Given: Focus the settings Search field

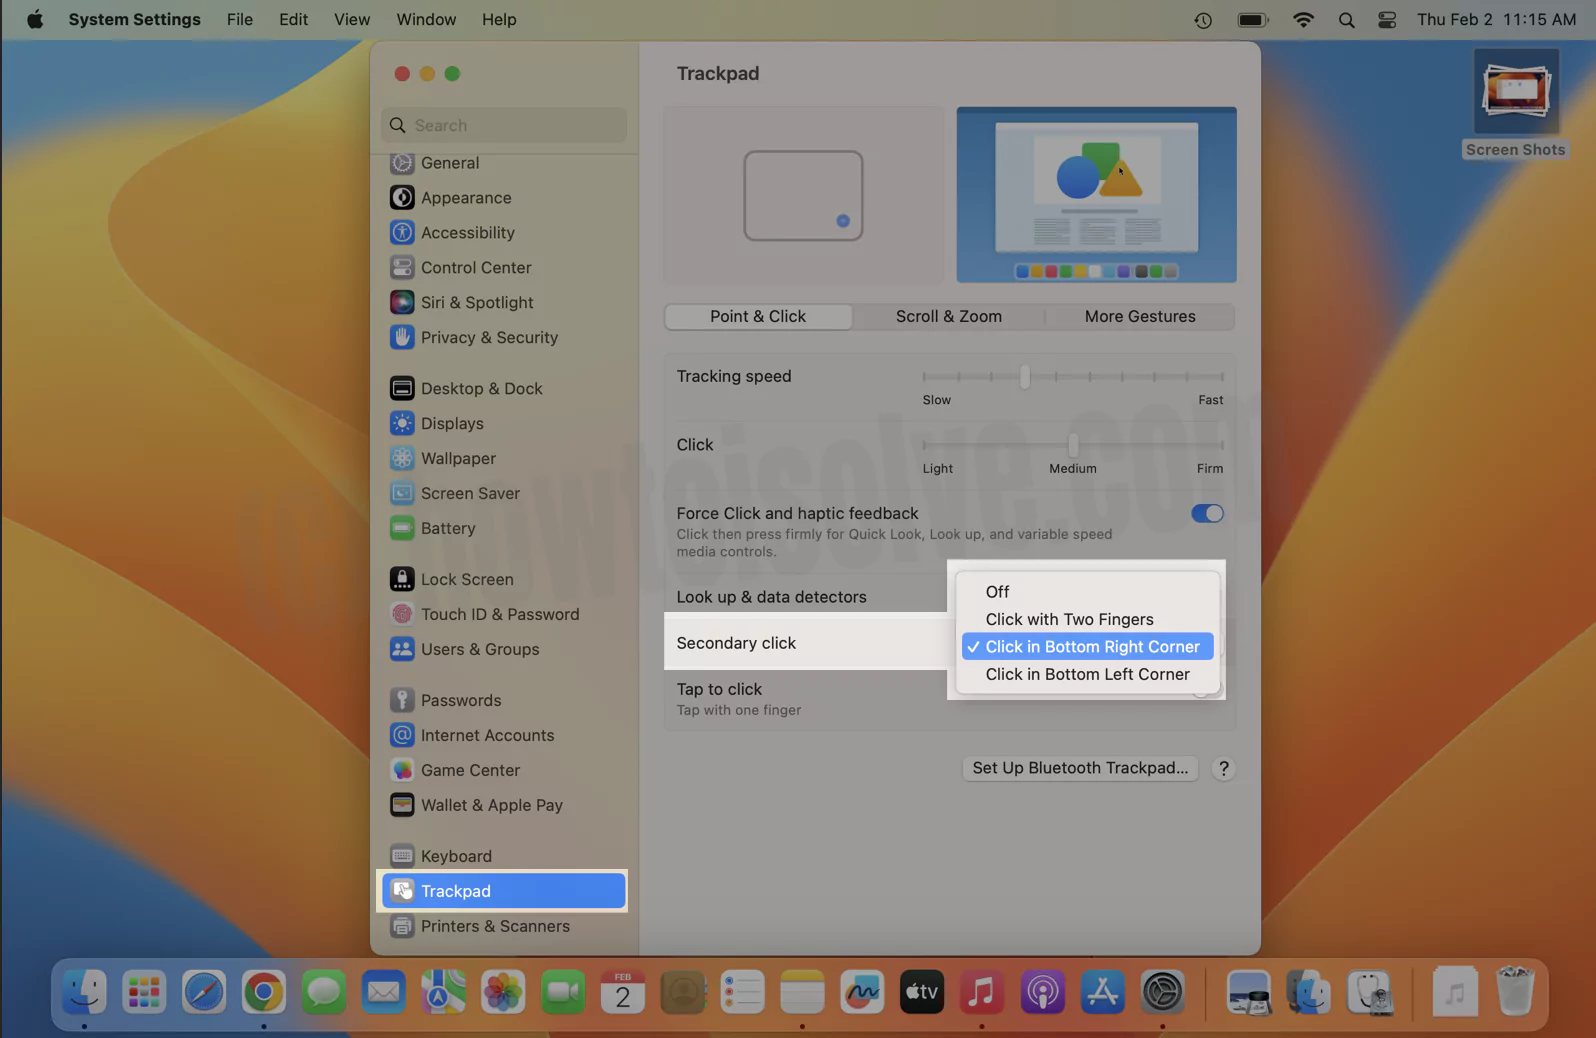Looking at the screenshot, I should (x=504, y=125).
